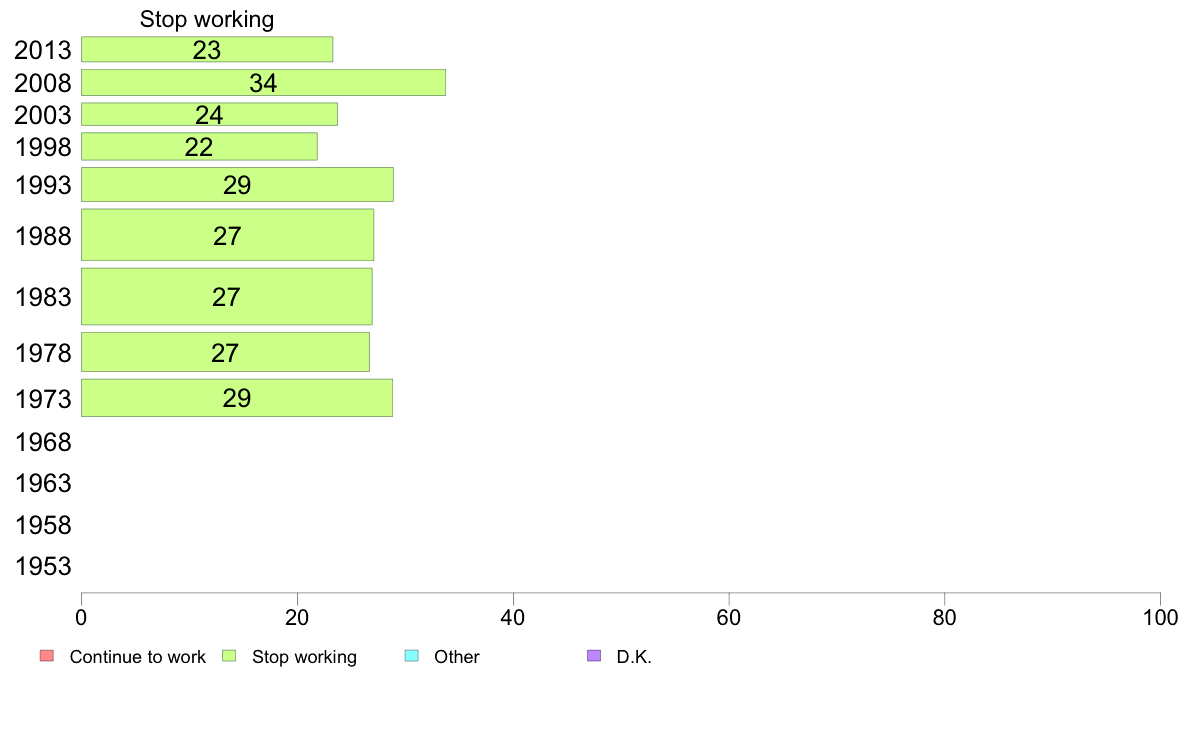Select the 1998 bar showing 22
1188x736 pixels.
(x=199, y=147)
